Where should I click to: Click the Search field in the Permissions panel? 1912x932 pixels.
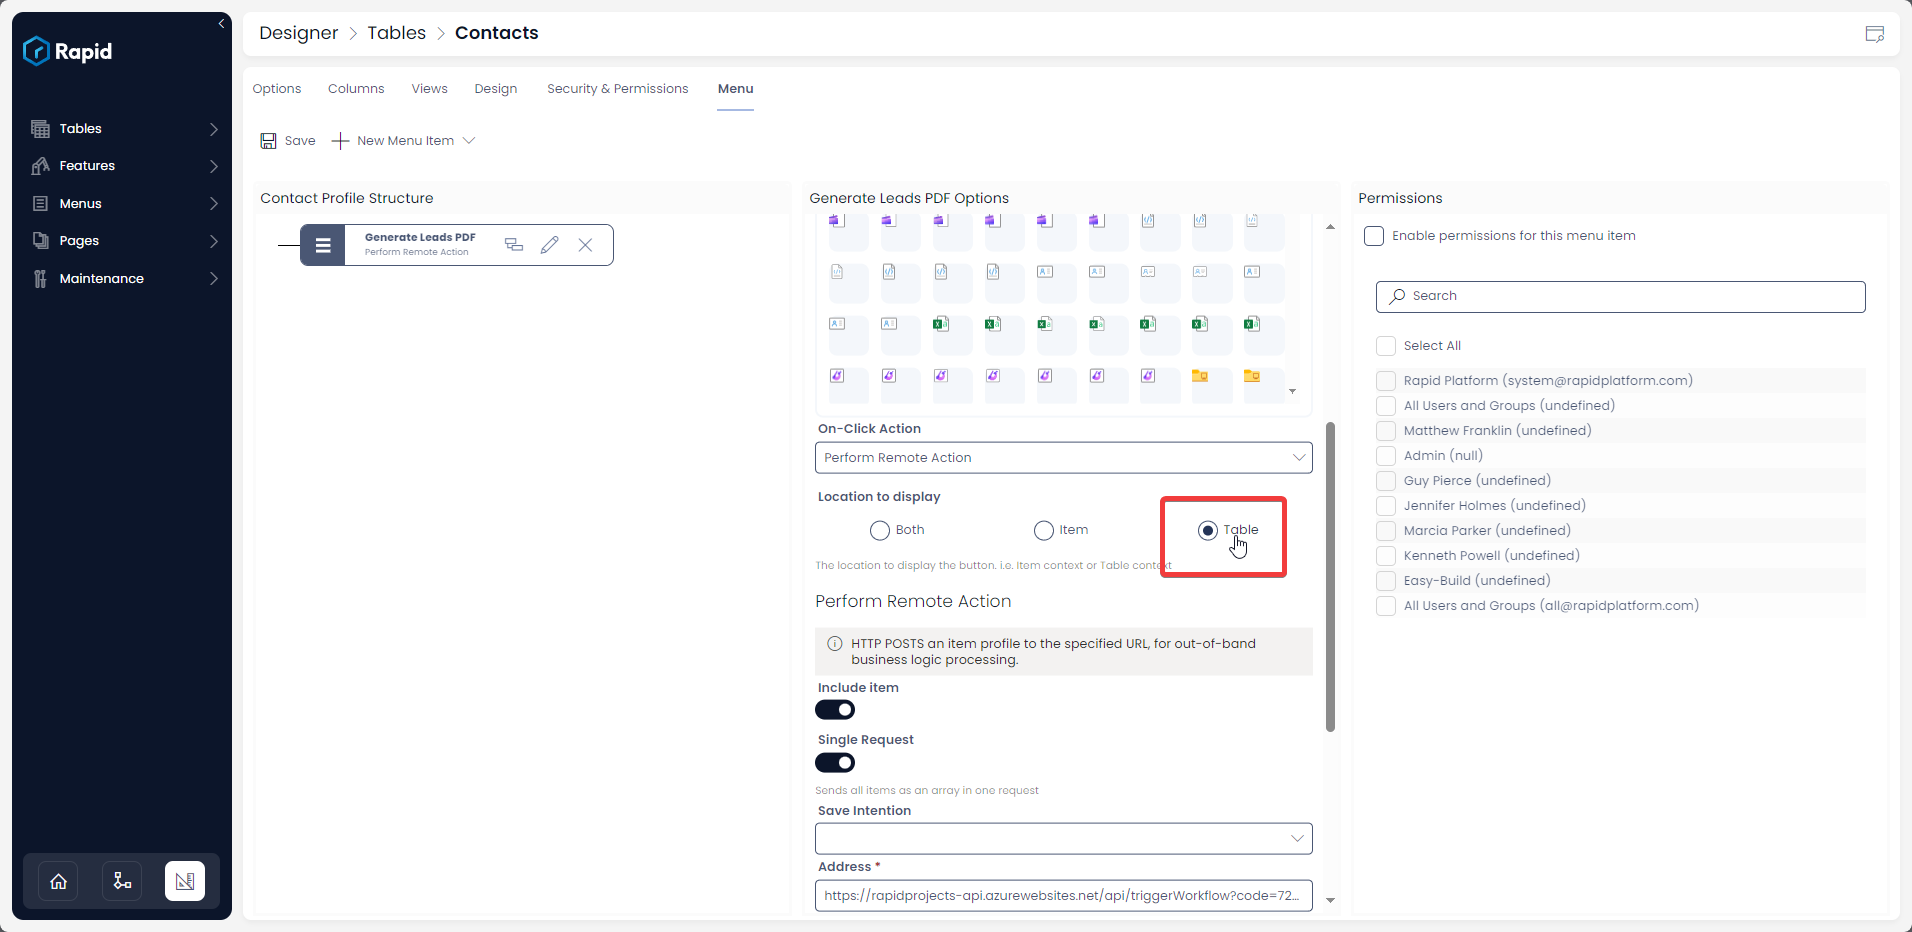(x=1618, y=296)
